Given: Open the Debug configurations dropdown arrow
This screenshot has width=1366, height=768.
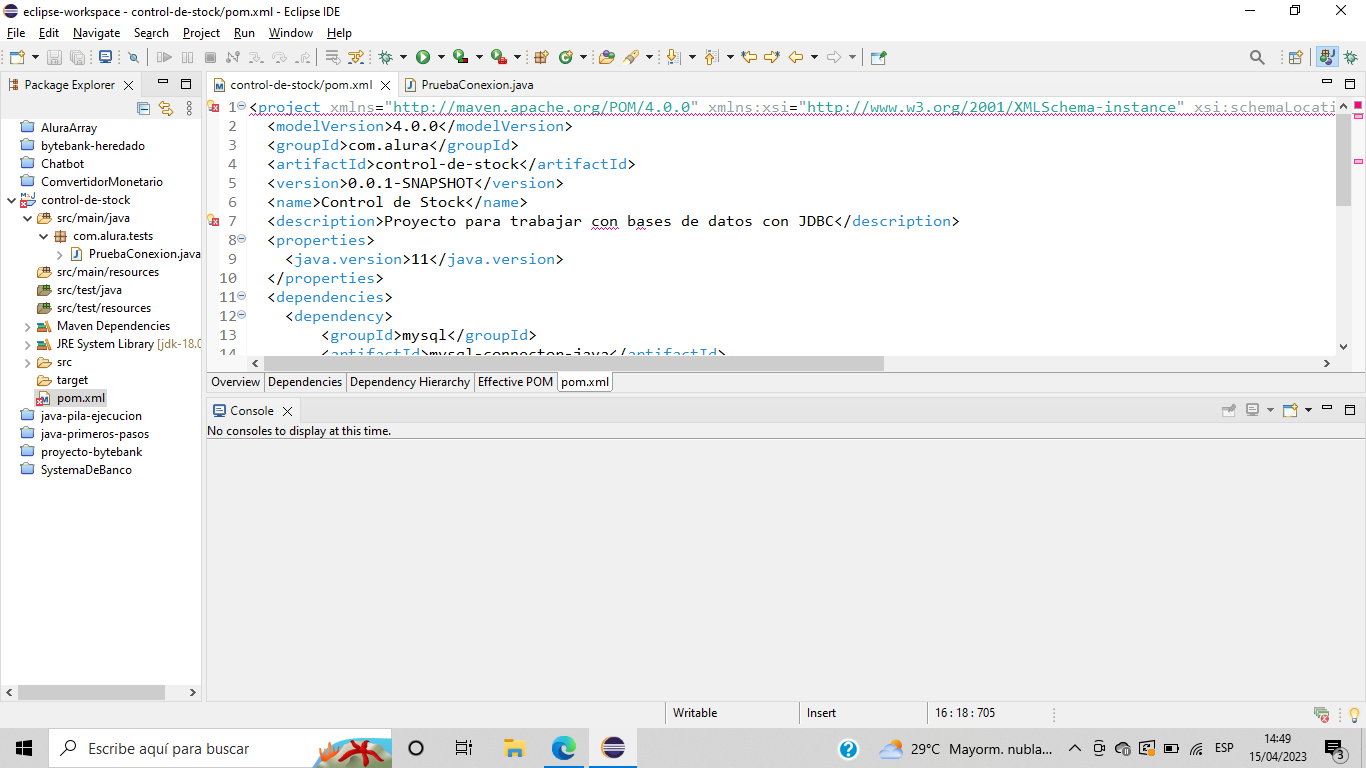Looking at the screenshot, I should click(x=404, y=58).
